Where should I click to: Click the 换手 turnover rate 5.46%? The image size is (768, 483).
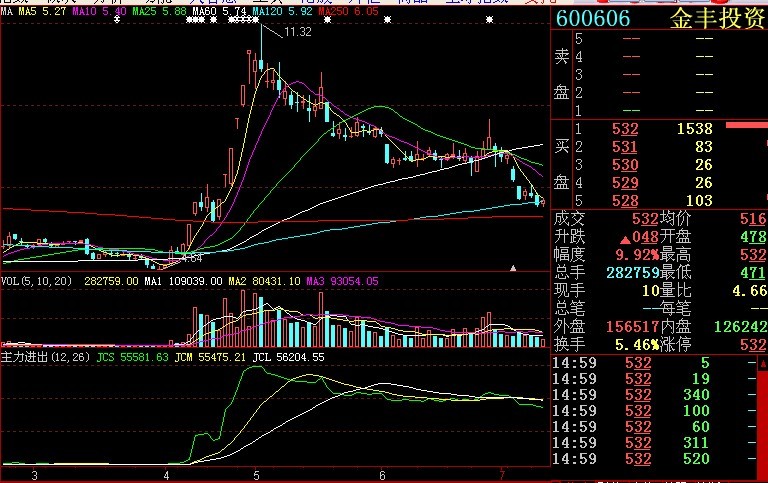pos(637,344)
